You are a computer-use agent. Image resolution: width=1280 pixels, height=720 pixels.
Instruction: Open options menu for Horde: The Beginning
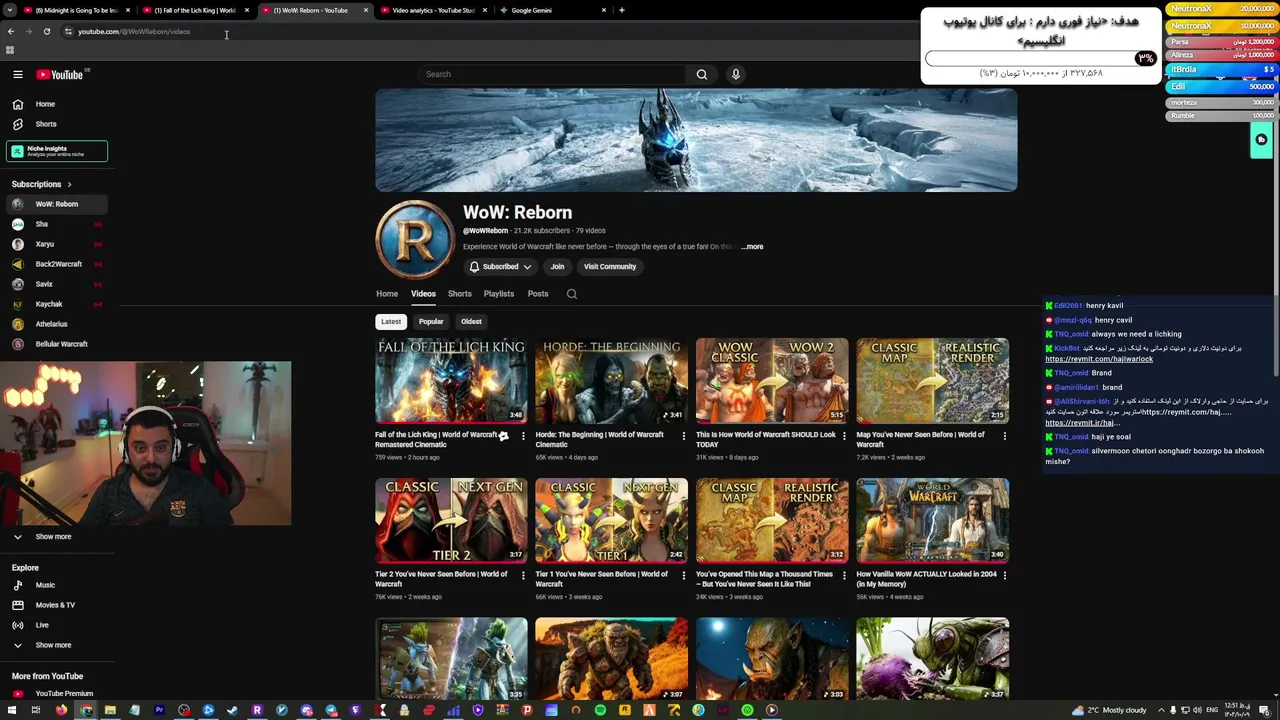point(684,436)
